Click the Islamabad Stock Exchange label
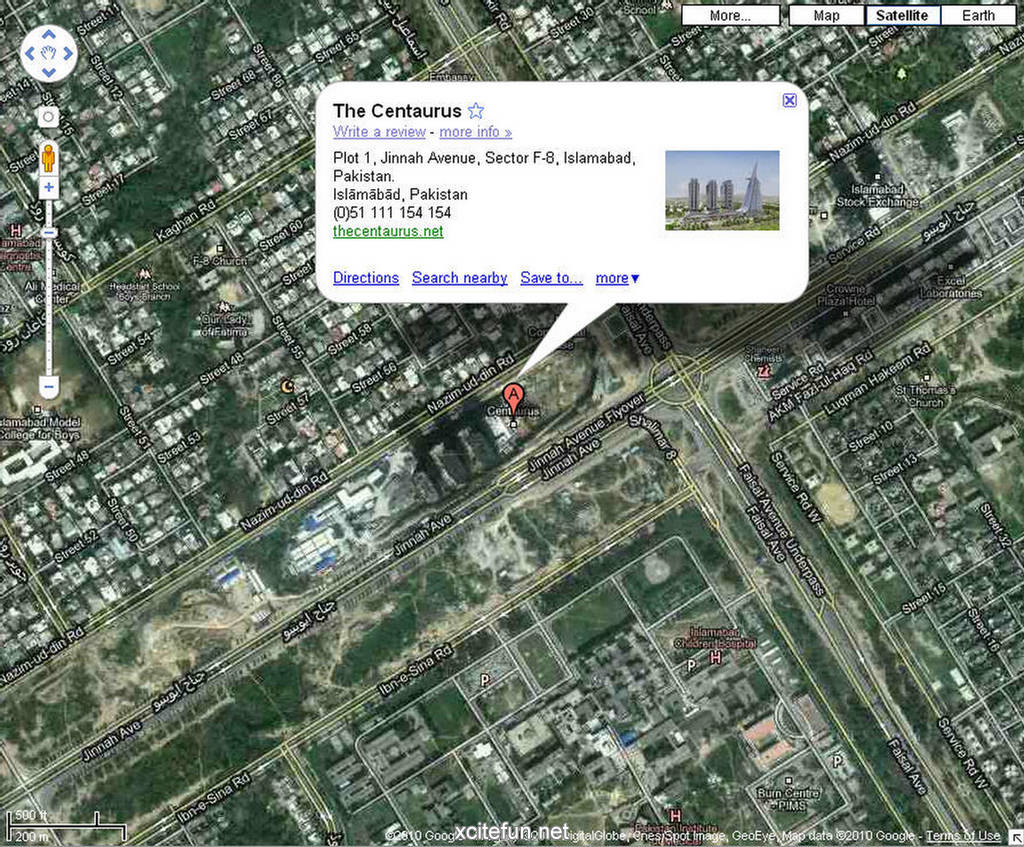Image resolution: width=1024 pixels, height=847 pixels. 877,196
